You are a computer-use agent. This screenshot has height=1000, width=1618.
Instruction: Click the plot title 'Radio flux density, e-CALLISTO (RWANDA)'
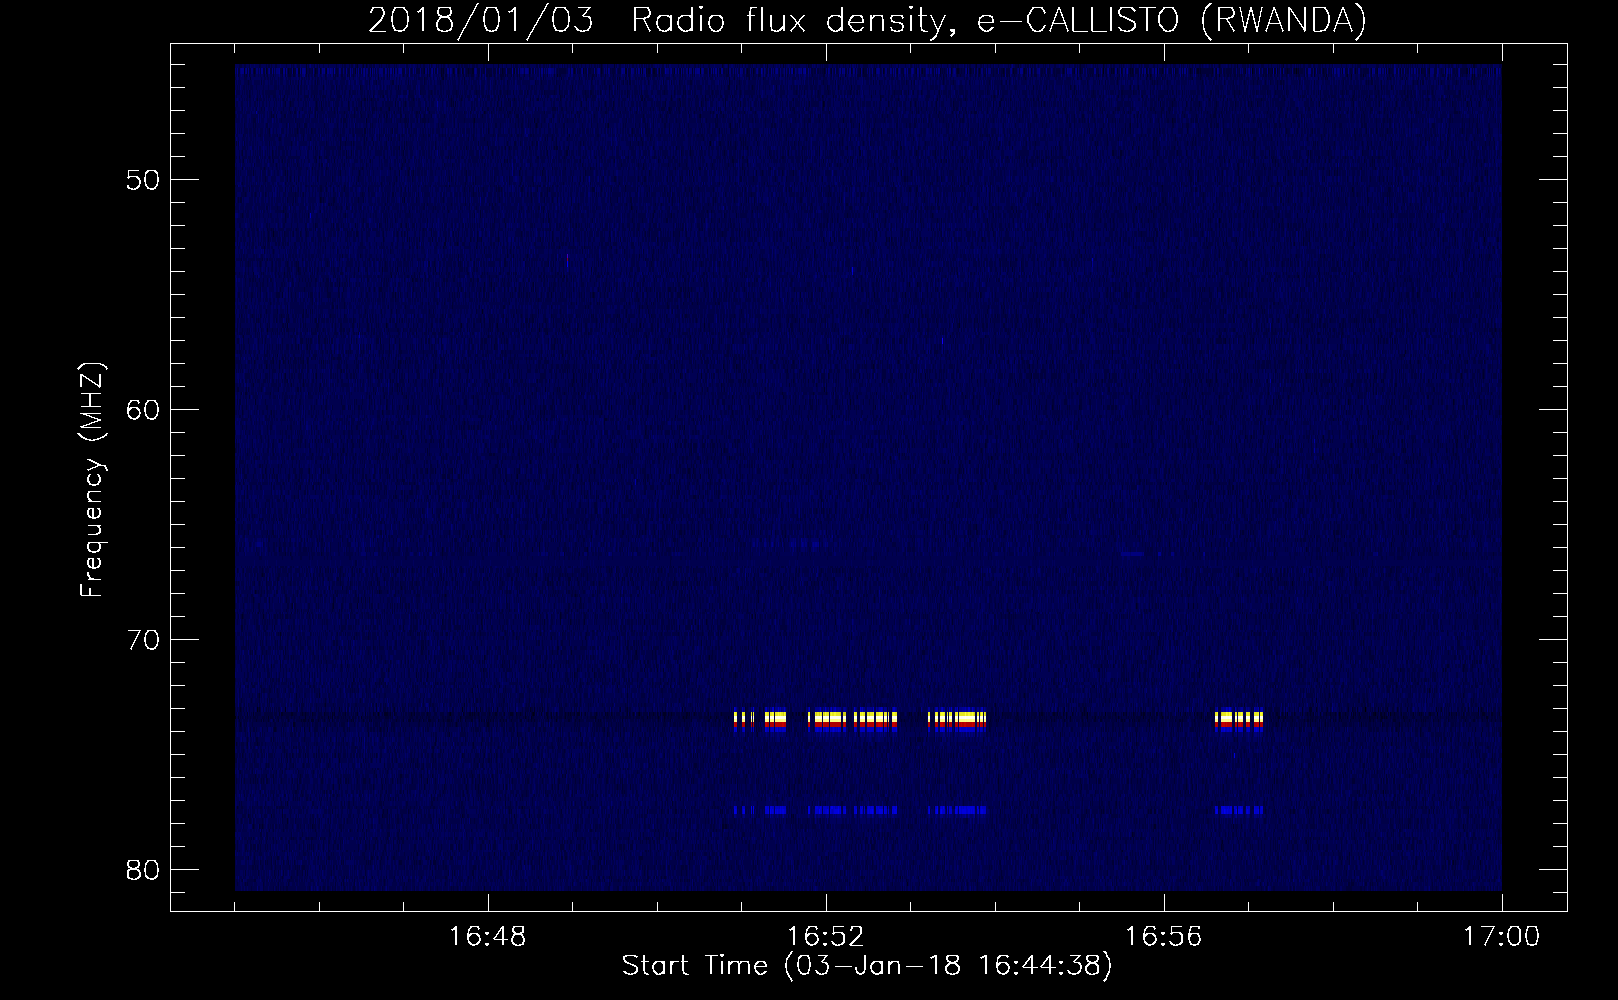(999, 20)
